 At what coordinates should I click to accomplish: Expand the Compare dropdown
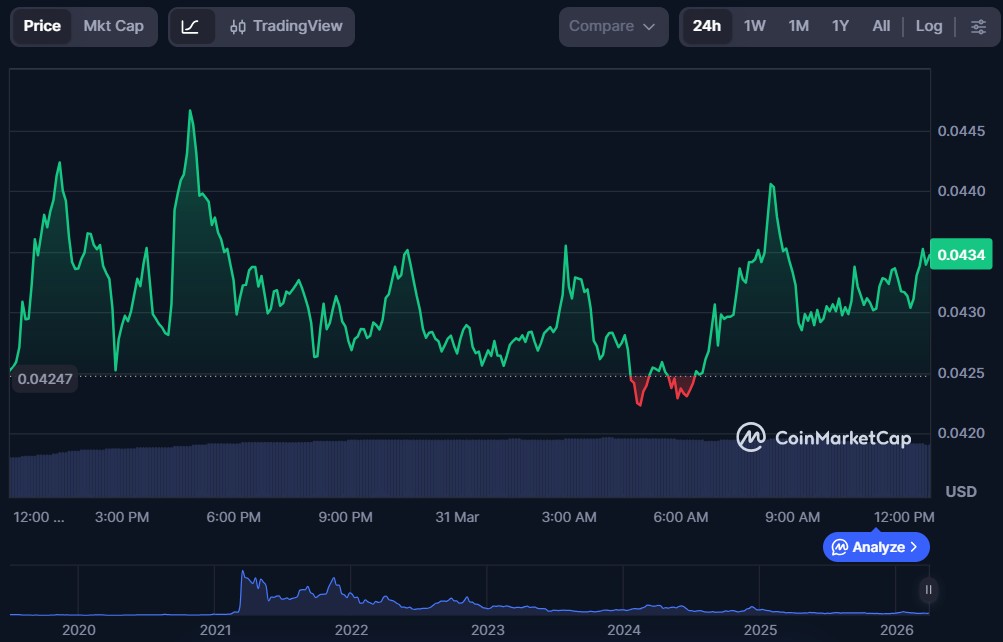[612, 27]
